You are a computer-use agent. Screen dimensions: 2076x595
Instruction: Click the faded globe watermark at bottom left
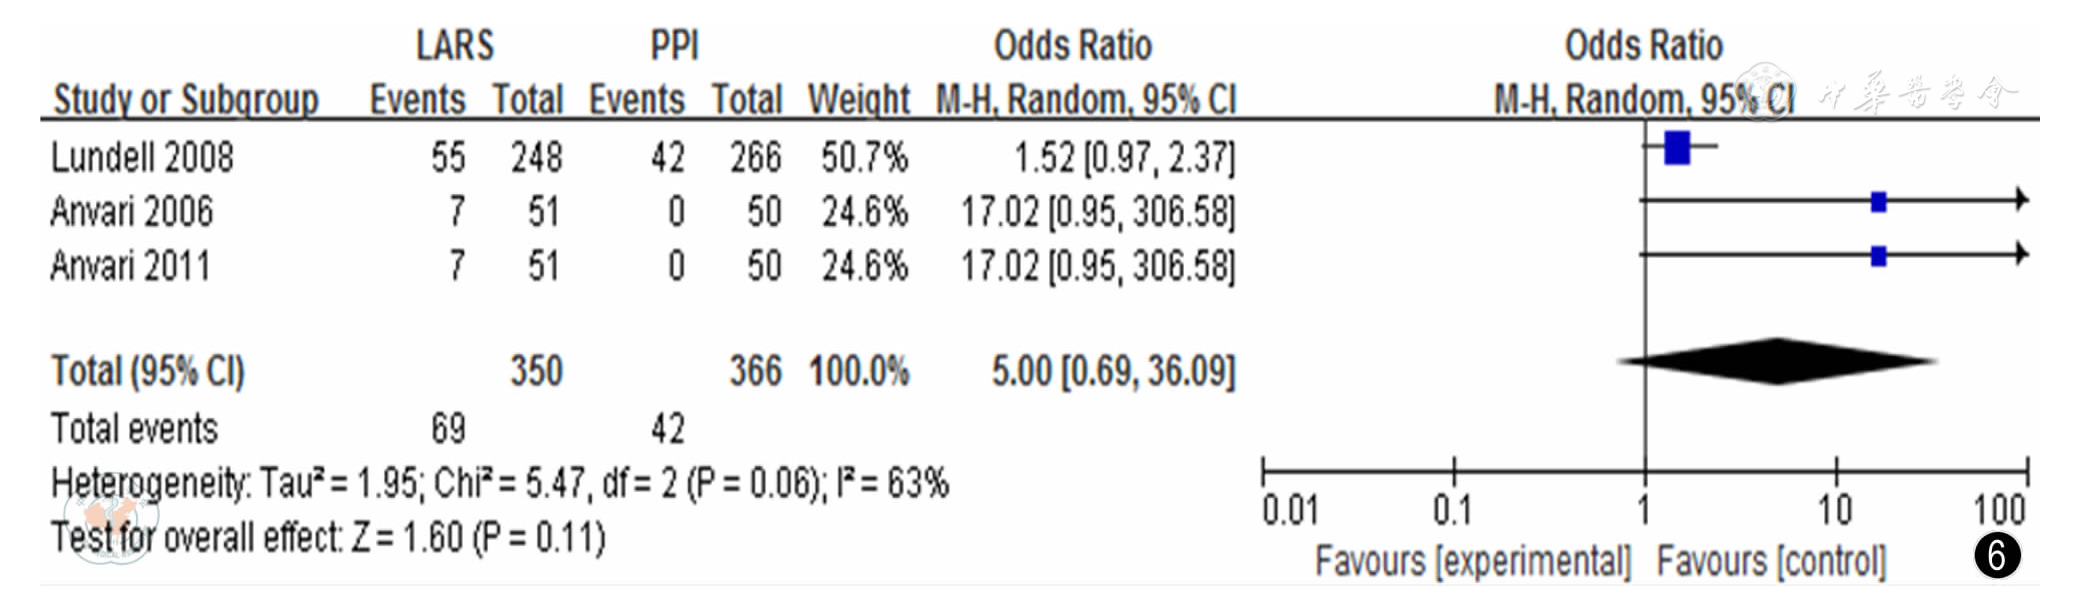coord(104,527)
